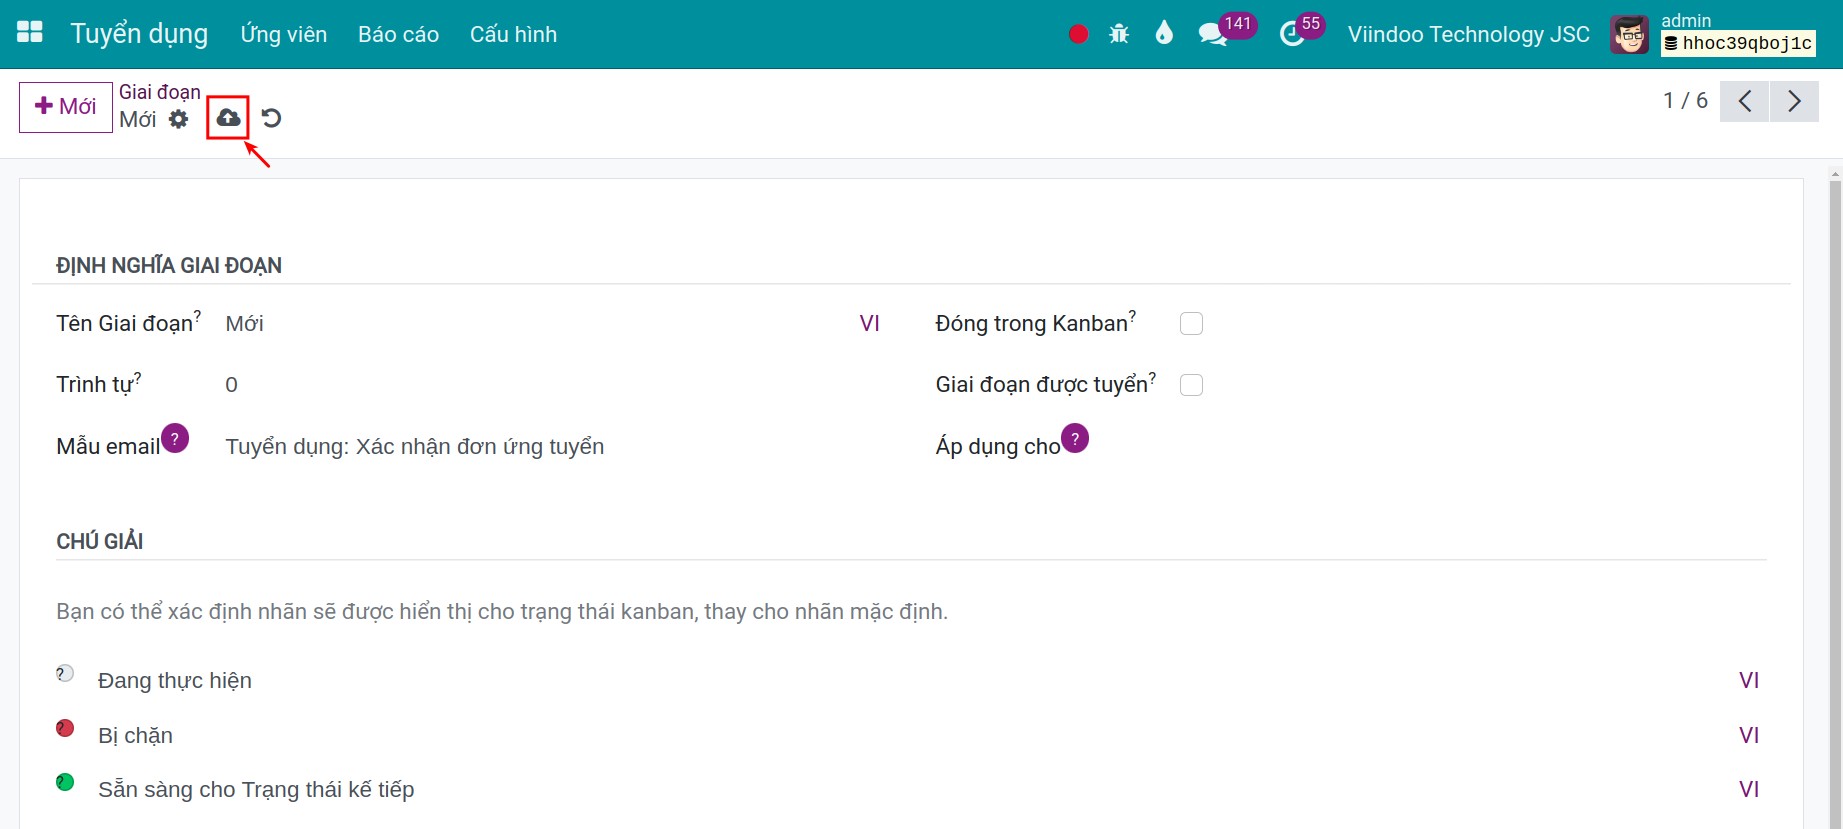
Task: Create a new record with Mới button
Action: [x=66, y=107]
